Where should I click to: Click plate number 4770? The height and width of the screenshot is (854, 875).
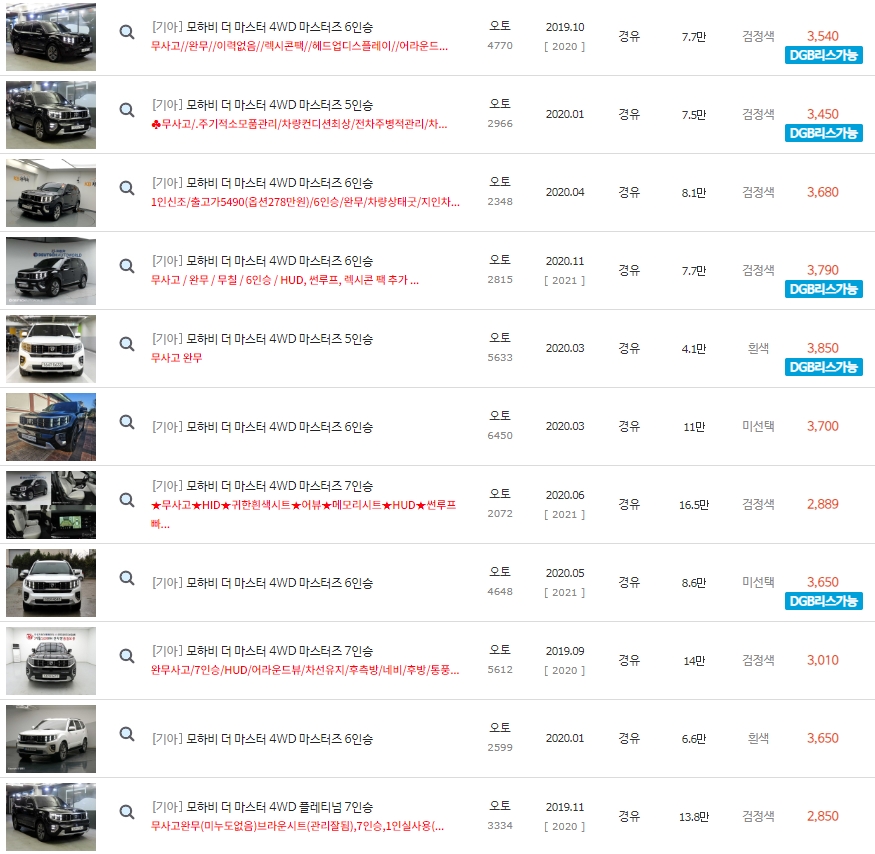500,46
